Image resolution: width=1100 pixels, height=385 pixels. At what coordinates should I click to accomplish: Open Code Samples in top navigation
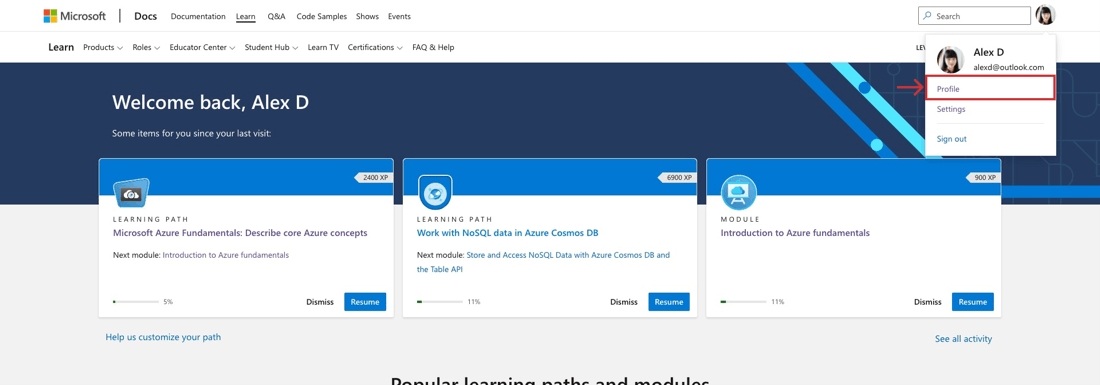click(x=321, y=16)
